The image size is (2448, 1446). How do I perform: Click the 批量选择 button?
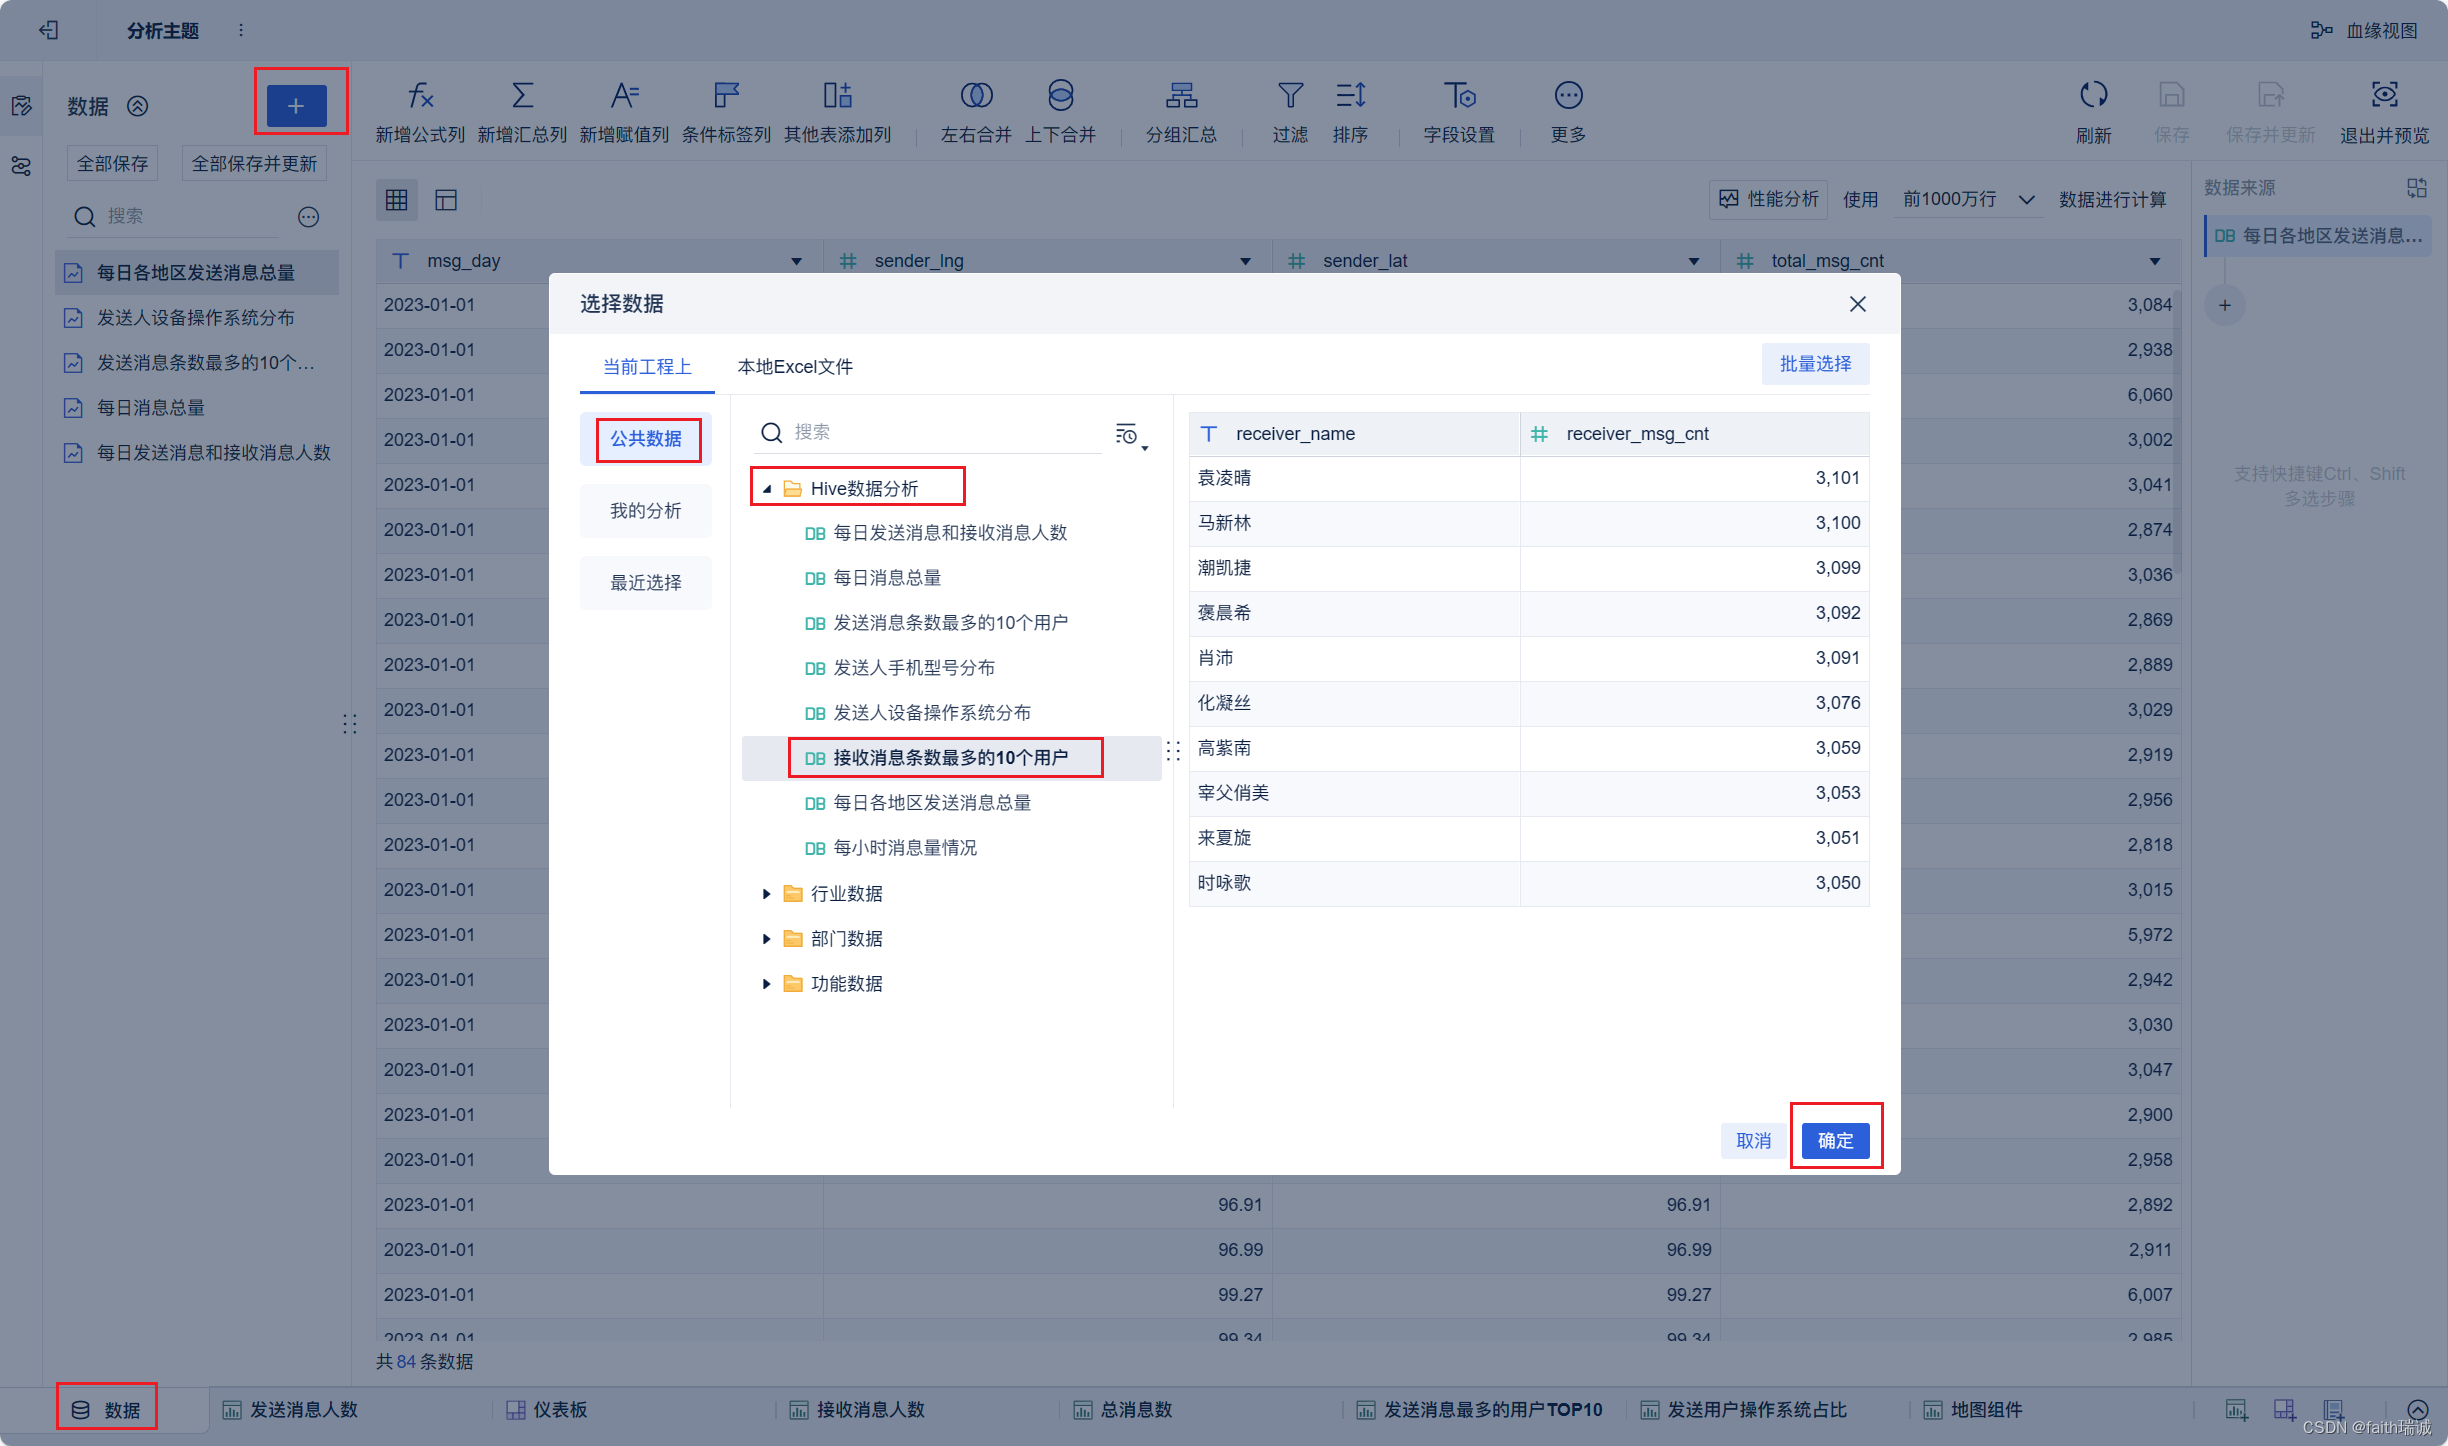[x=1814, y=364]
